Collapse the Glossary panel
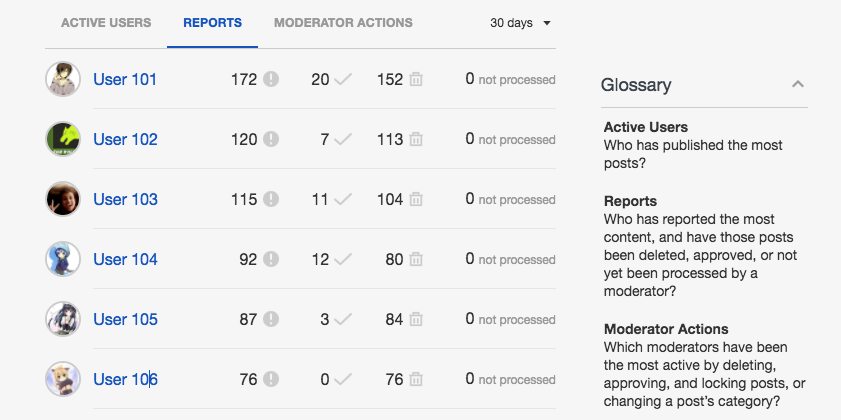Screen dimensions: 841x420 pos(797,85)
